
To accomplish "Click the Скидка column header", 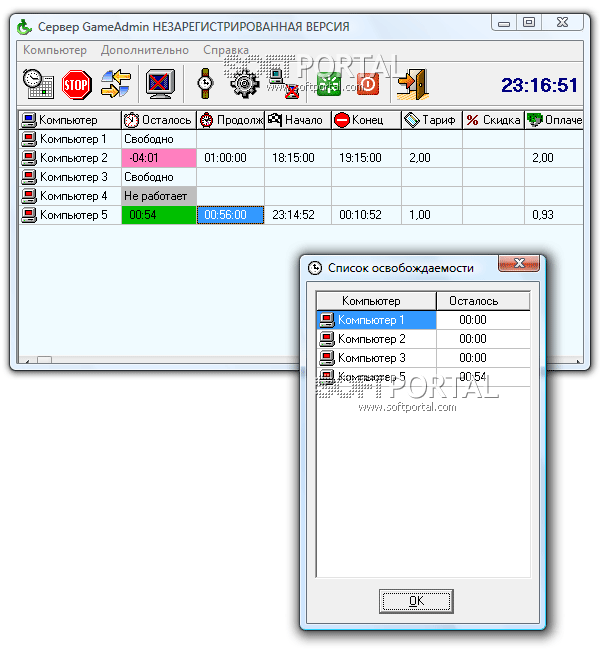I will [493, 120].
